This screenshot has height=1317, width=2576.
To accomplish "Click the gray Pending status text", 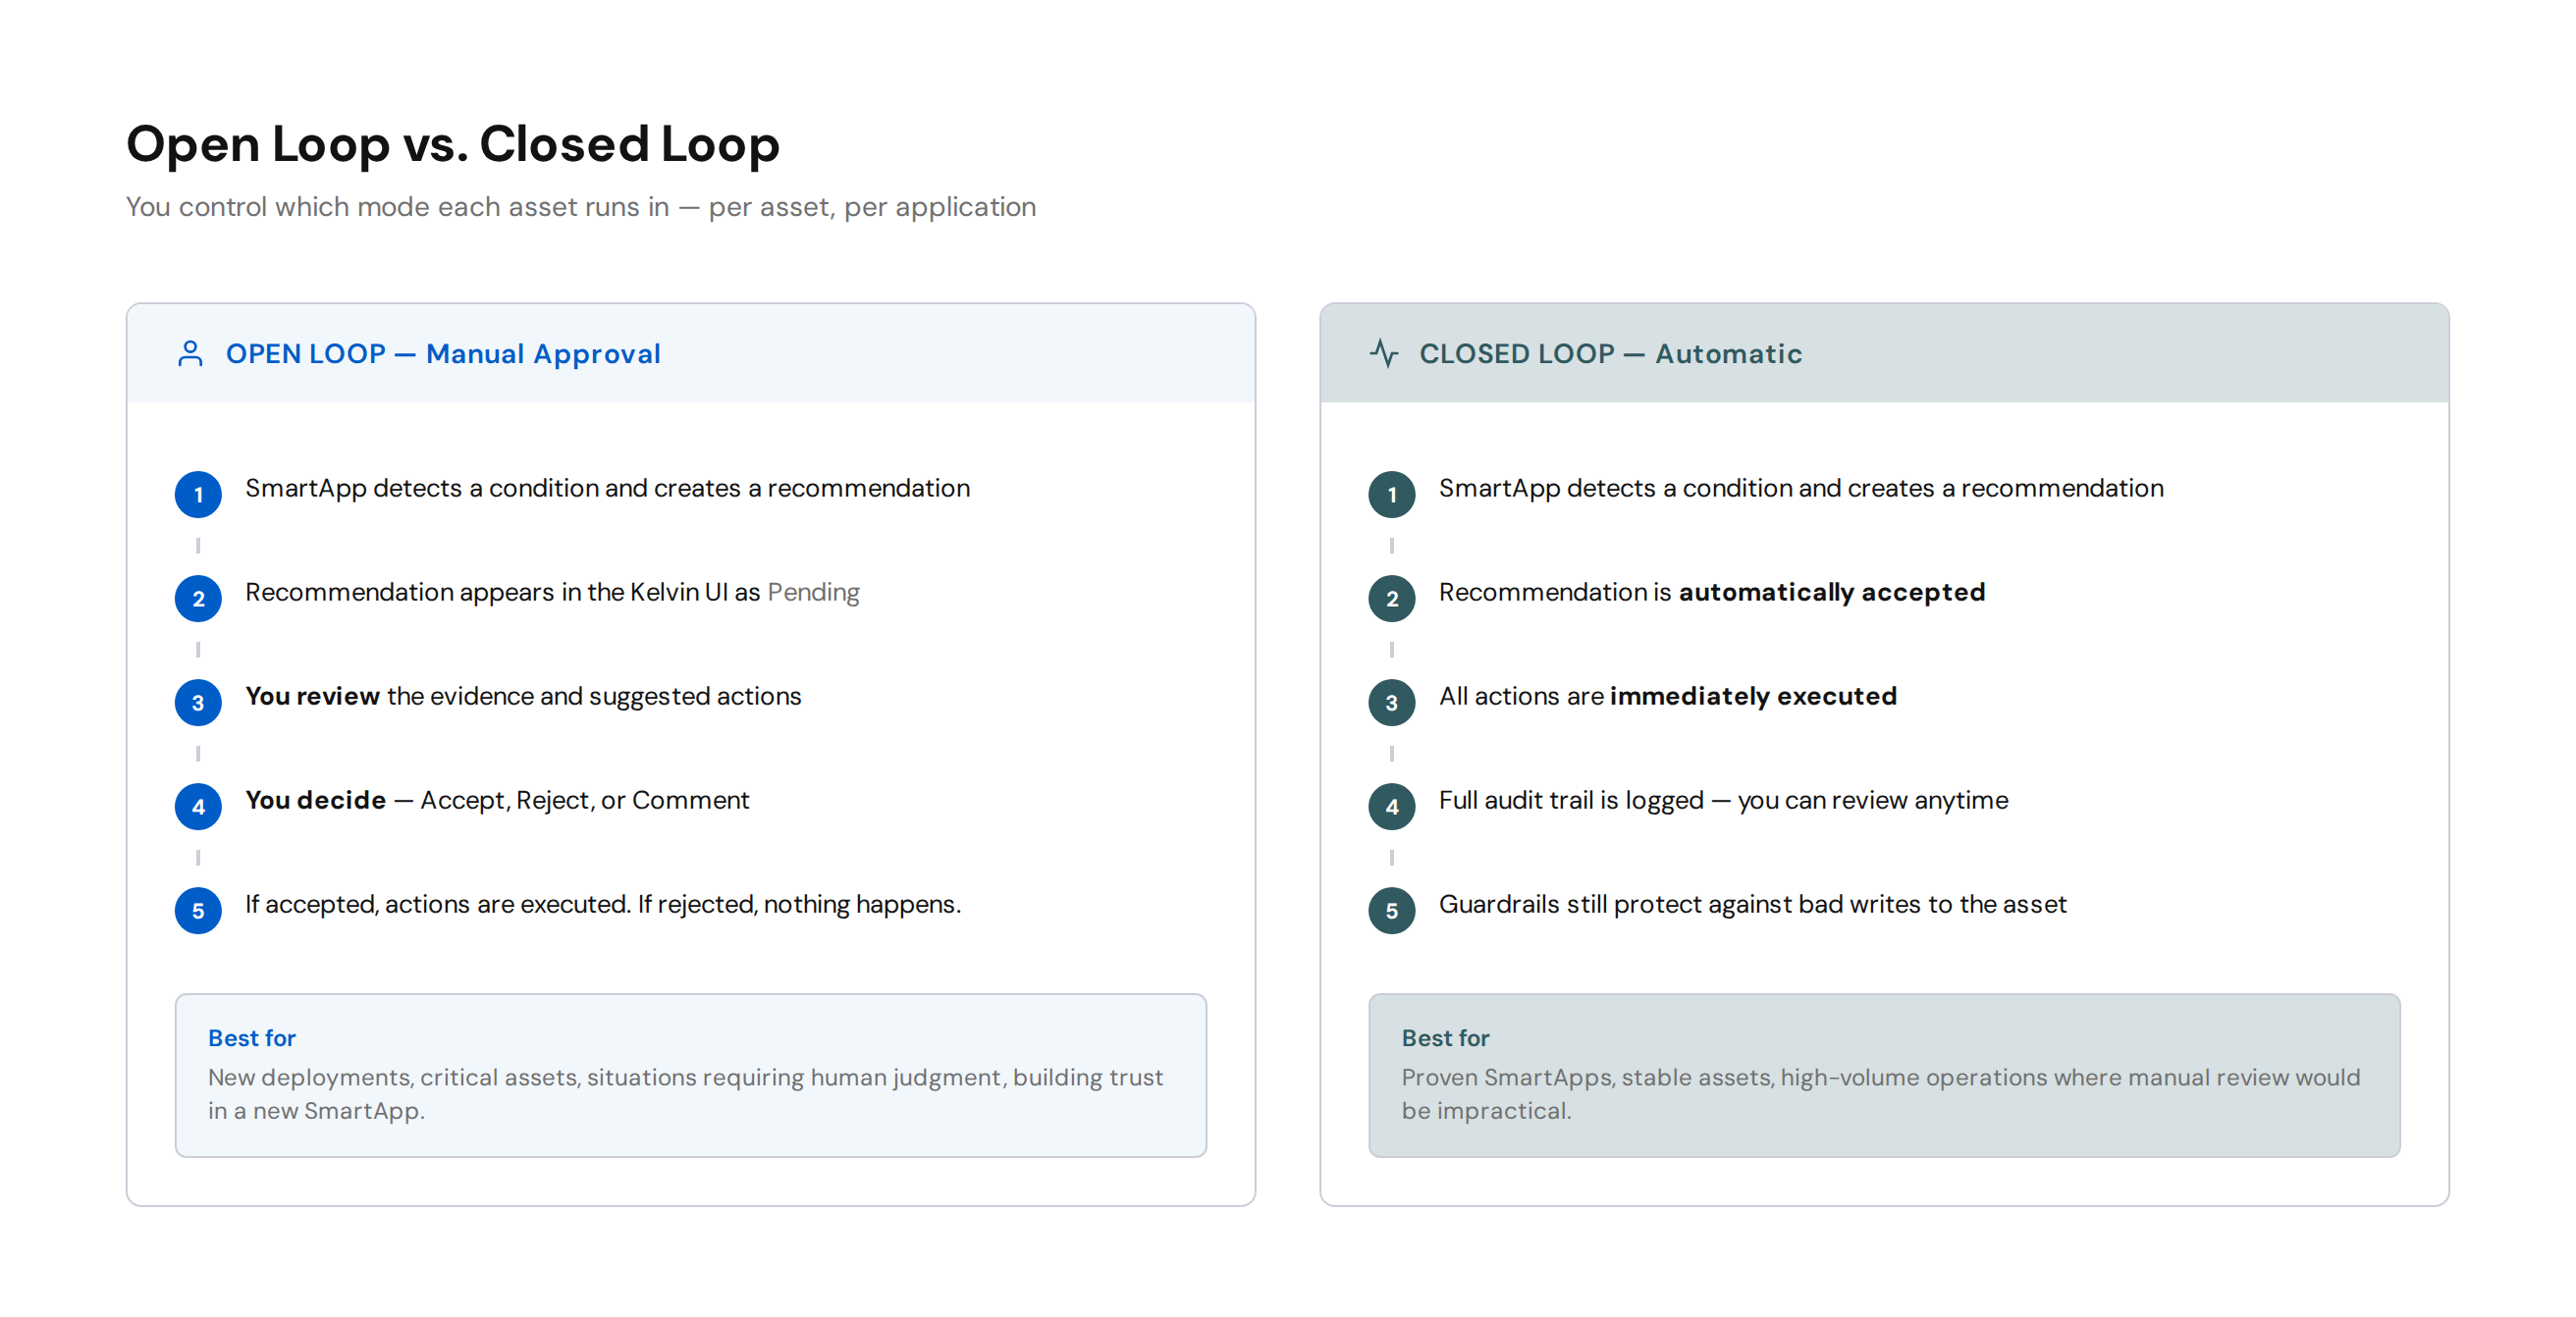I will click(813, 592).
